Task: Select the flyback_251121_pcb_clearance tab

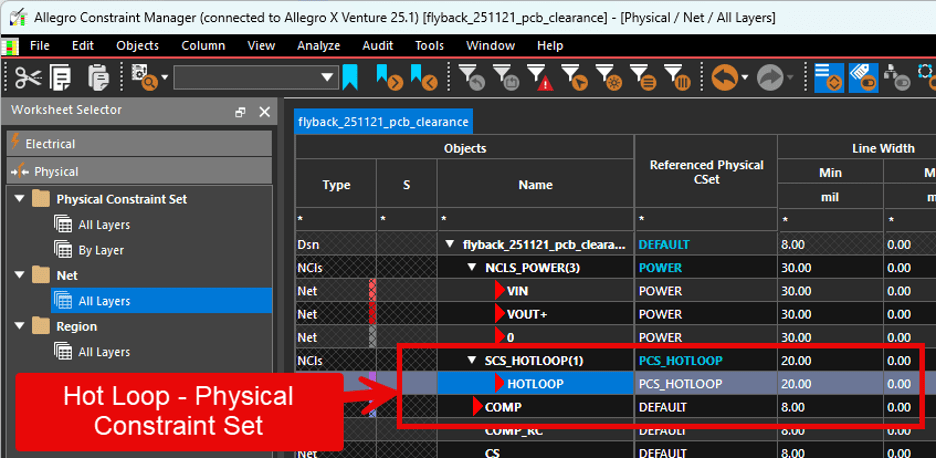Action: pyautogui.click(x=383, y=121)
